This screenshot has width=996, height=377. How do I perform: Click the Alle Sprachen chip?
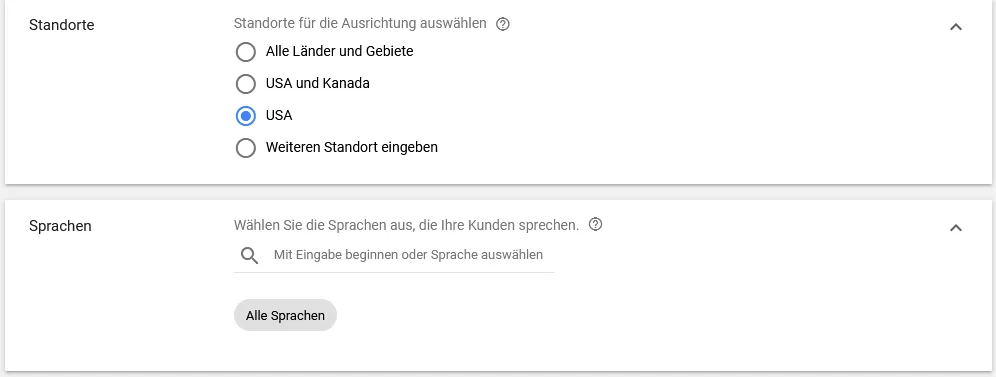point(285,315)
